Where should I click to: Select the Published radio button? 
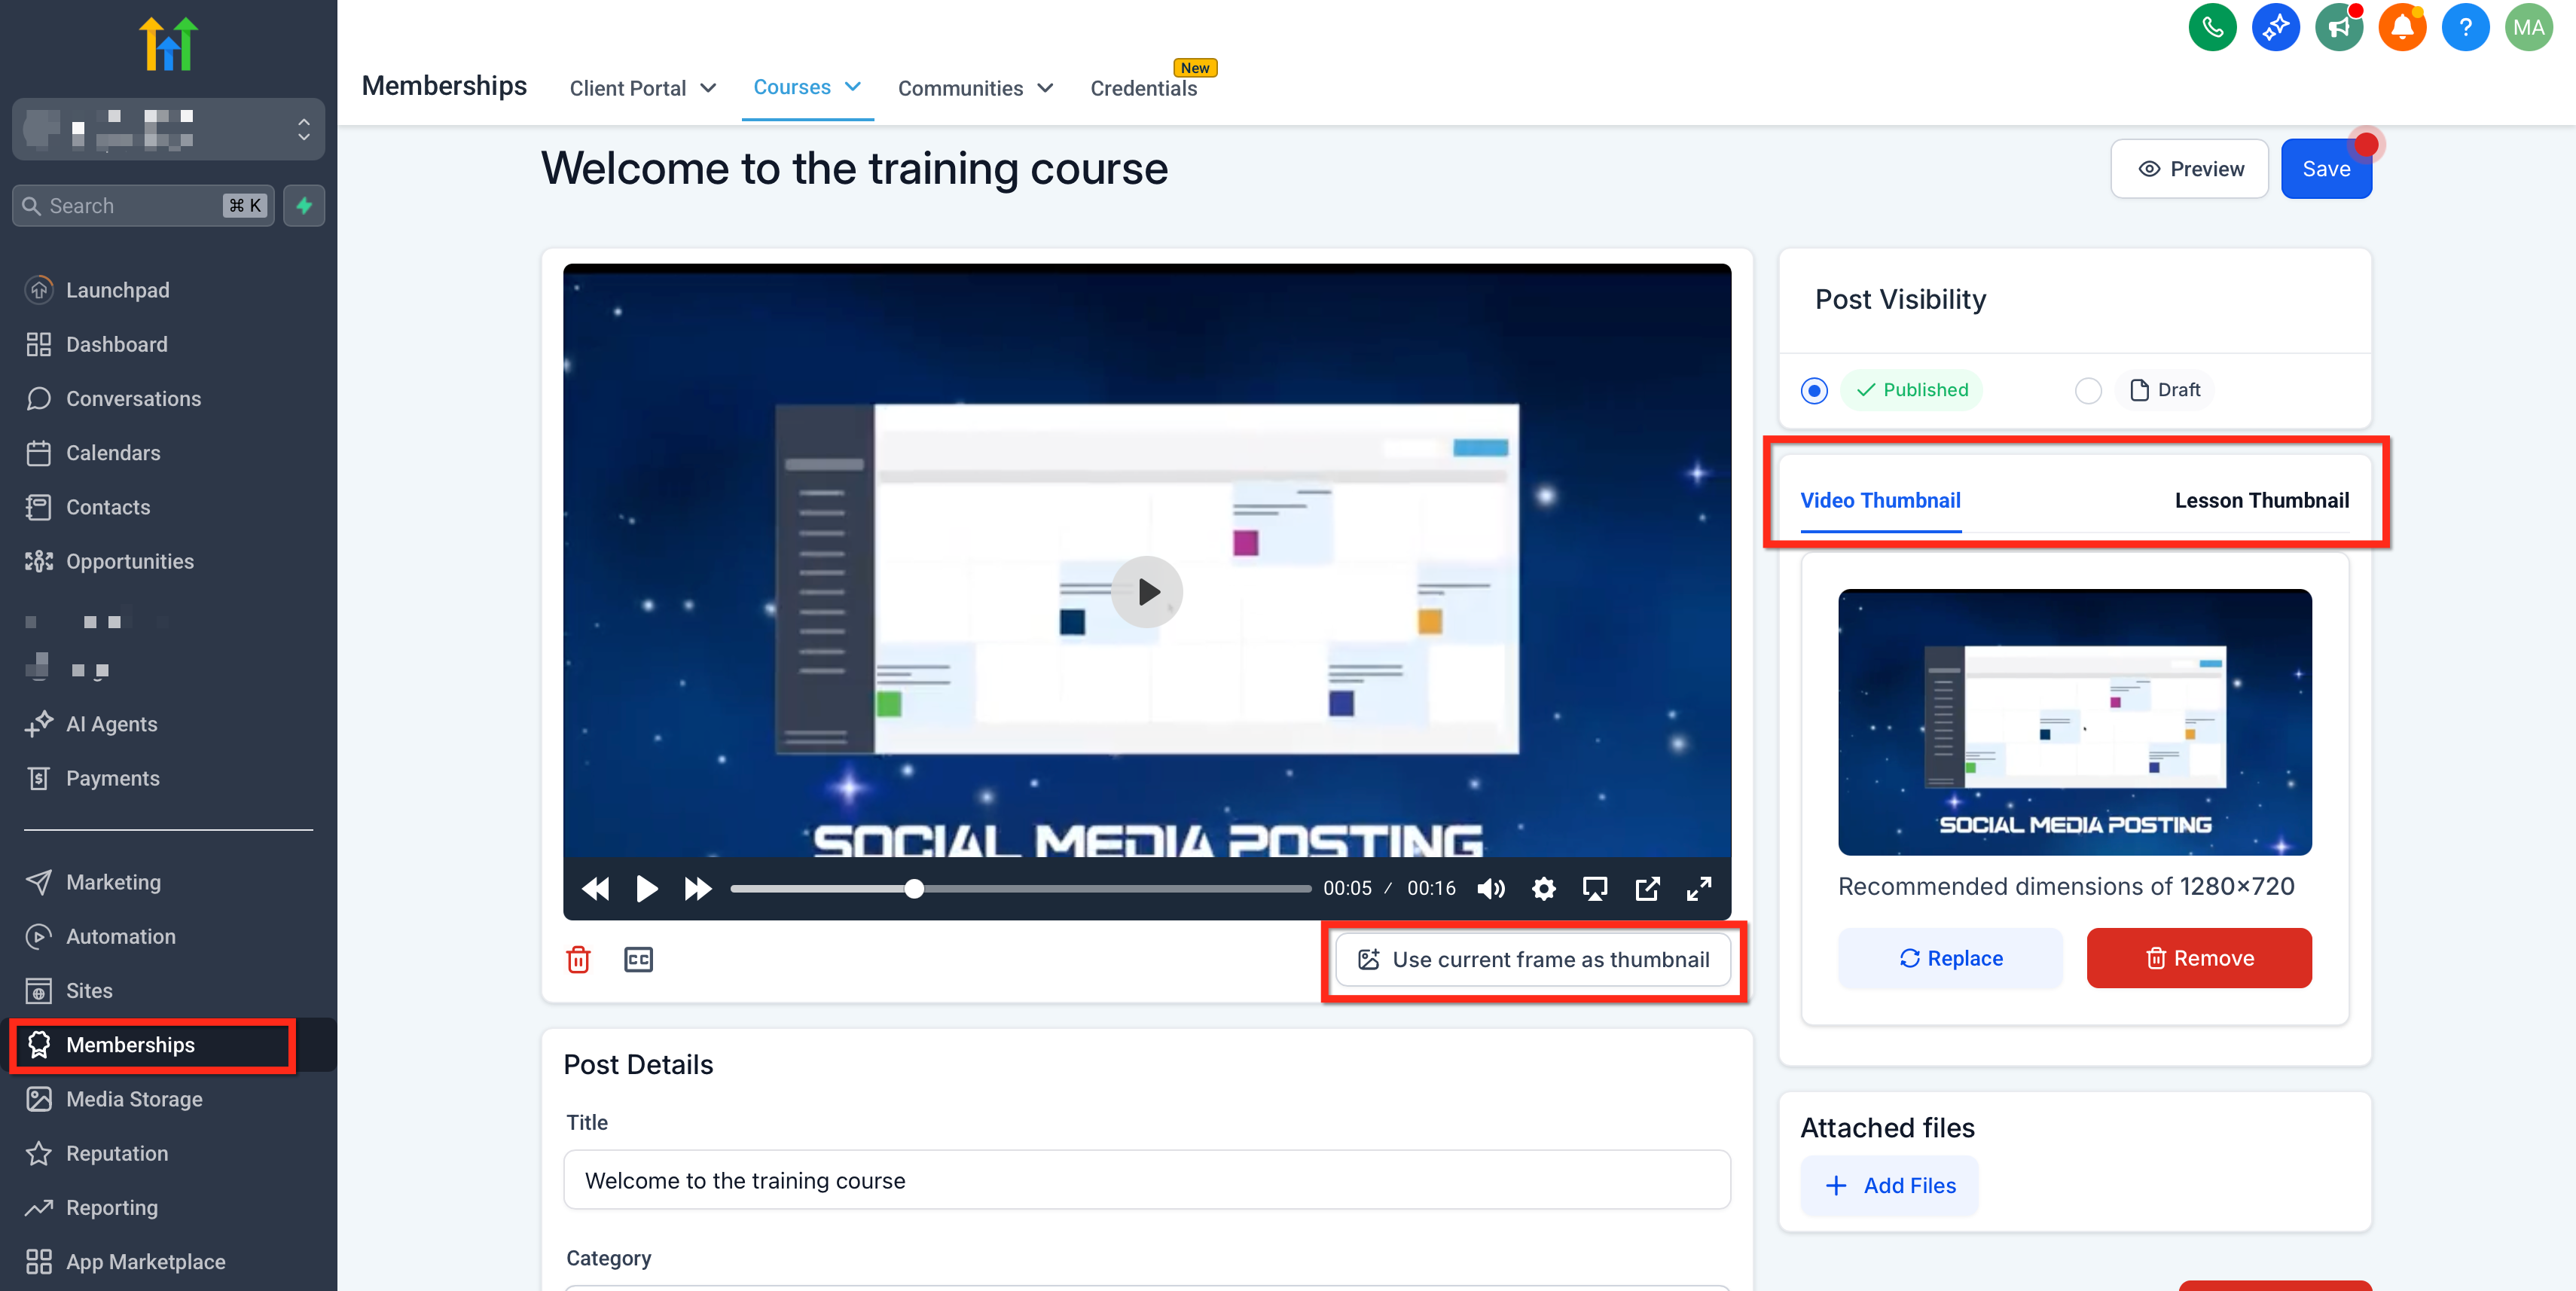[1814, 390]
